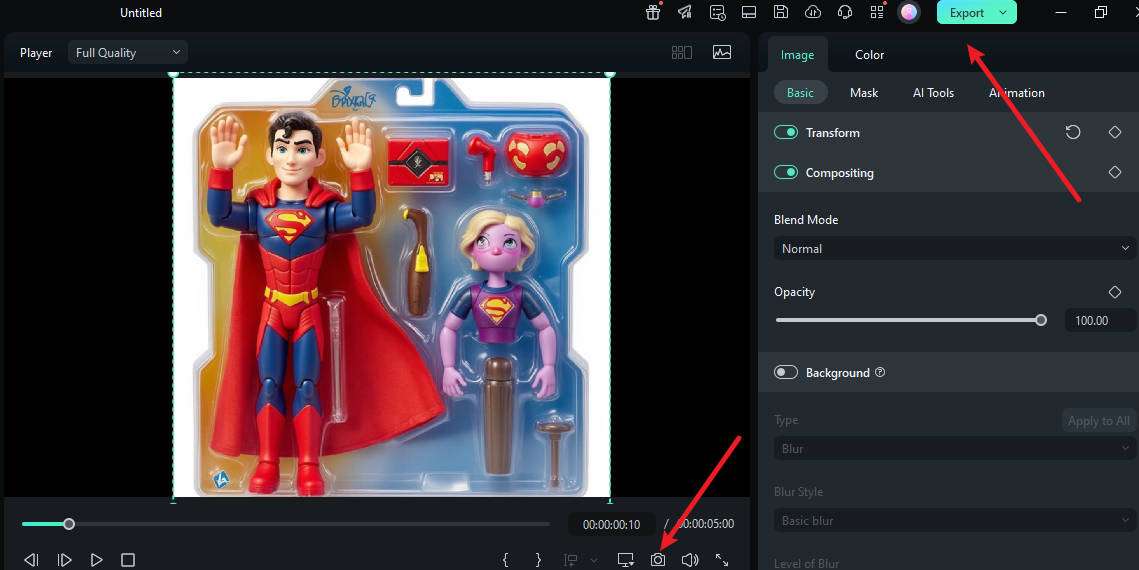Open the Blend Mode Normal dropdown
This screenshot has height=570, width=1139.
954,248
